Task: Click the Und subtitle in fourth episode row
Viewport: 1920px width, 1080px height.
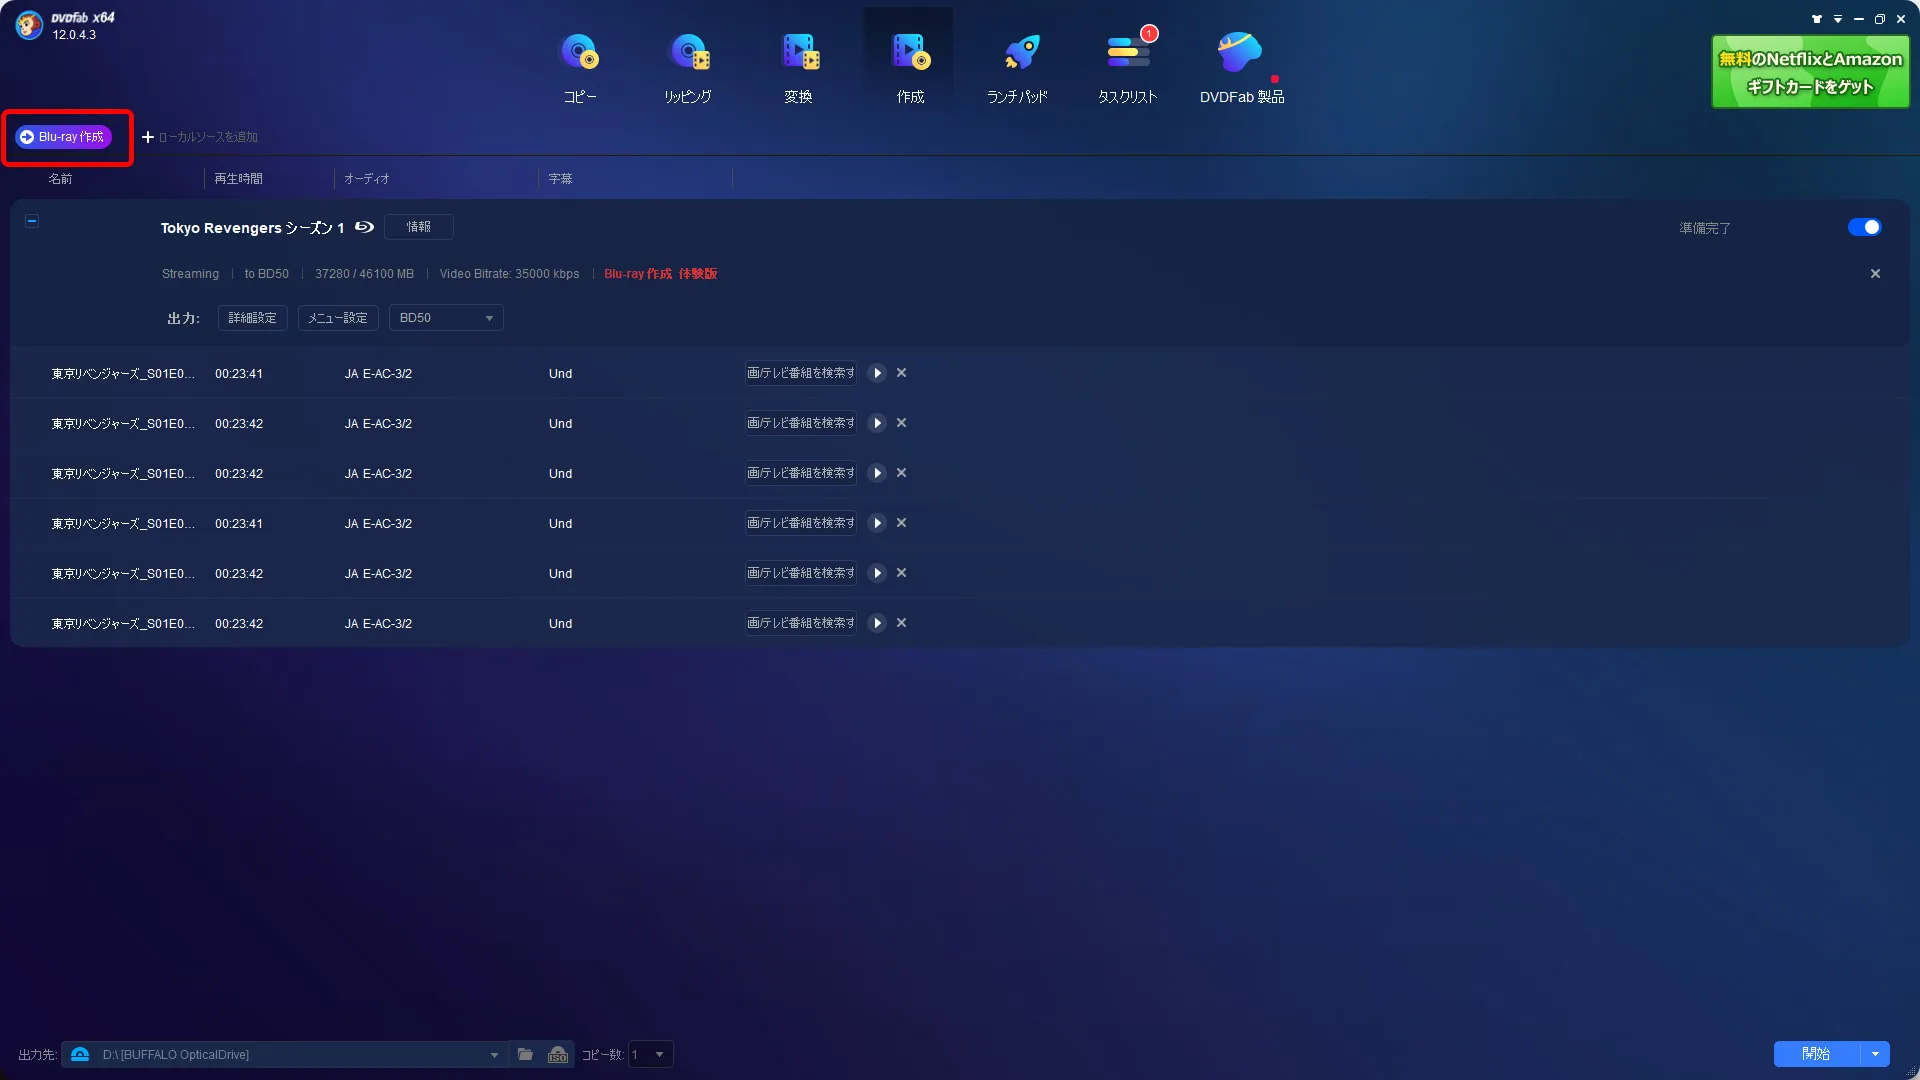Action: coord(560,524)
